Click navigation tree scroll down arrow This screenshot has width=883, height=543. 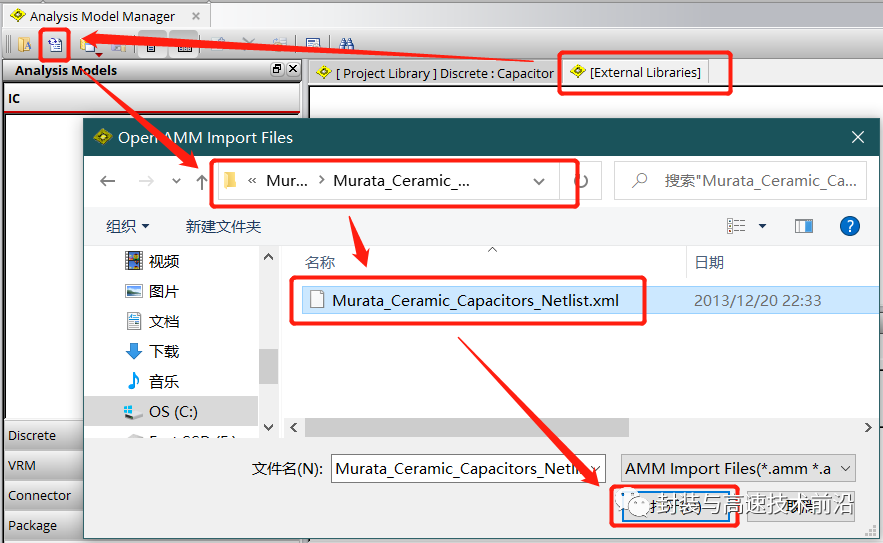click(269, 428)
